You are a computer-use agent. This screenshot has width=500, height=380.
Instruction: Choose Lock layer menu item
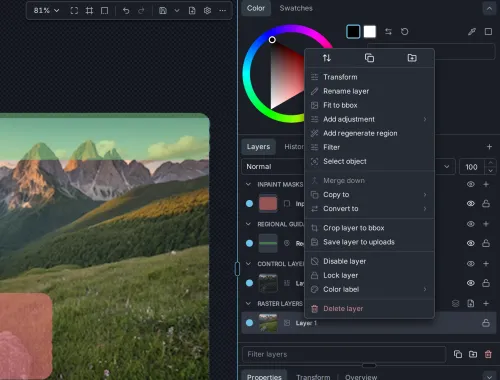pos(369,275)
